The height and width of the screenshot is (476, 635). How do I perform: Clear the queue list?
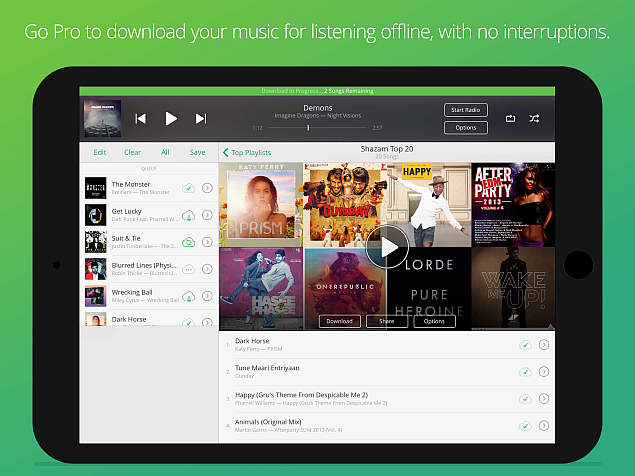click(132, 152)
